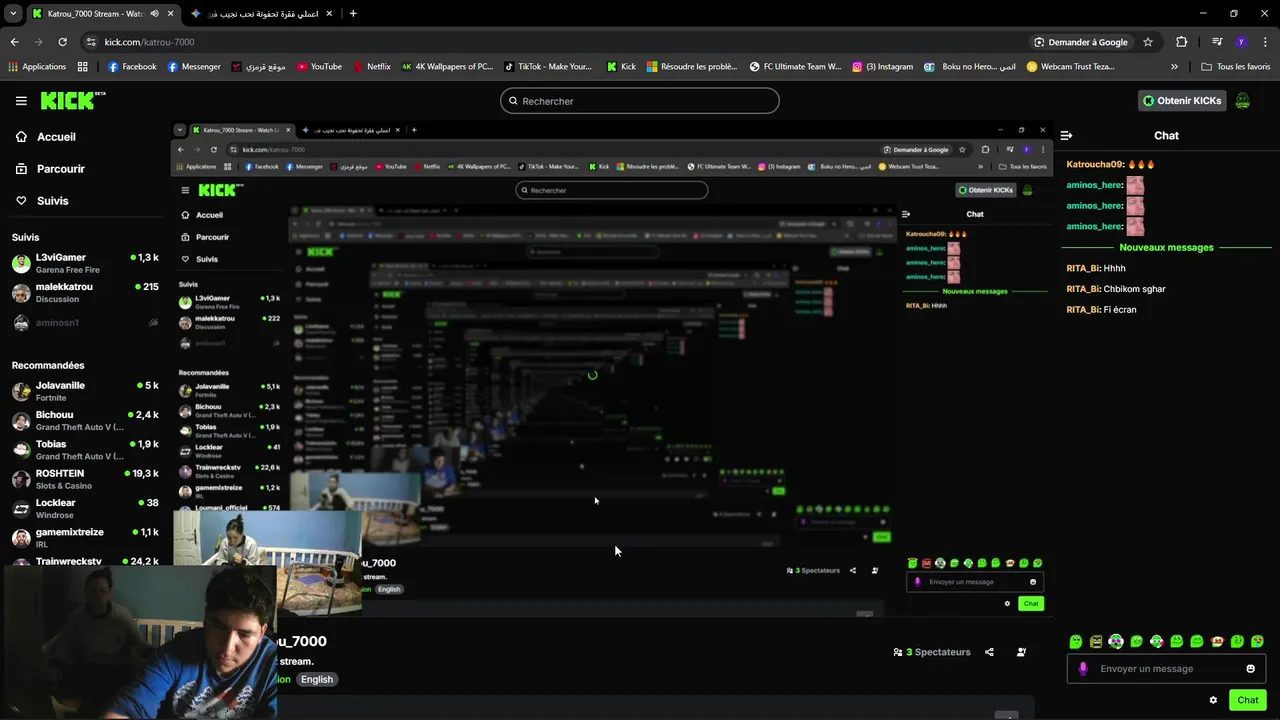
Task: Open TikTok - Make Your... bookmark
Action: tap(549, 67)
